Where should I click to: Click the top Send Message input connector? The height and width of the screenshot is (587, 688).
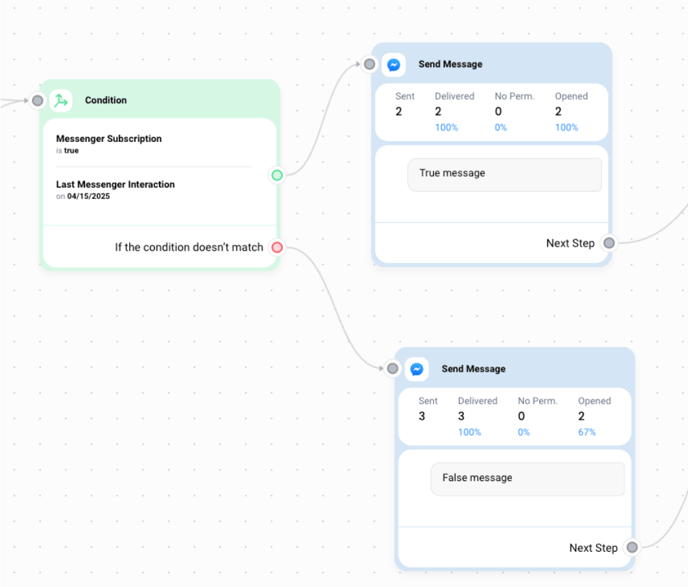pos(369,64)
